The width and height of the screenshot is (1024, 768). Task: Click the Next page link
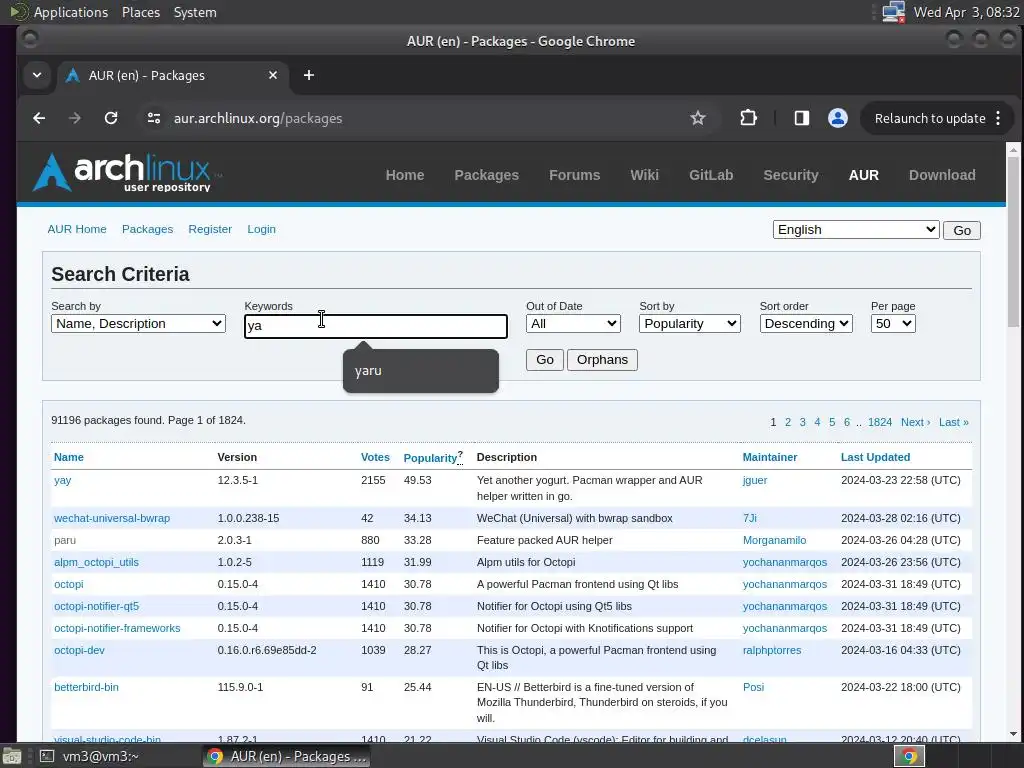(916, 423)
